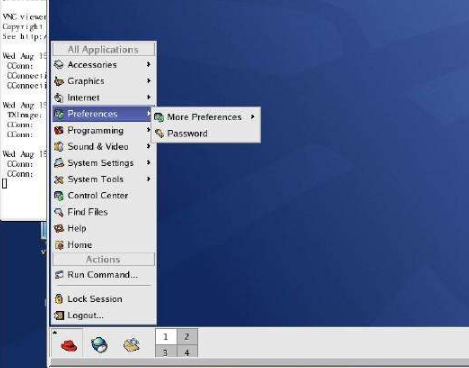Screen dimensions: 469x368
Task: Launch the email envelope panel icon
Action: point(131,345)
